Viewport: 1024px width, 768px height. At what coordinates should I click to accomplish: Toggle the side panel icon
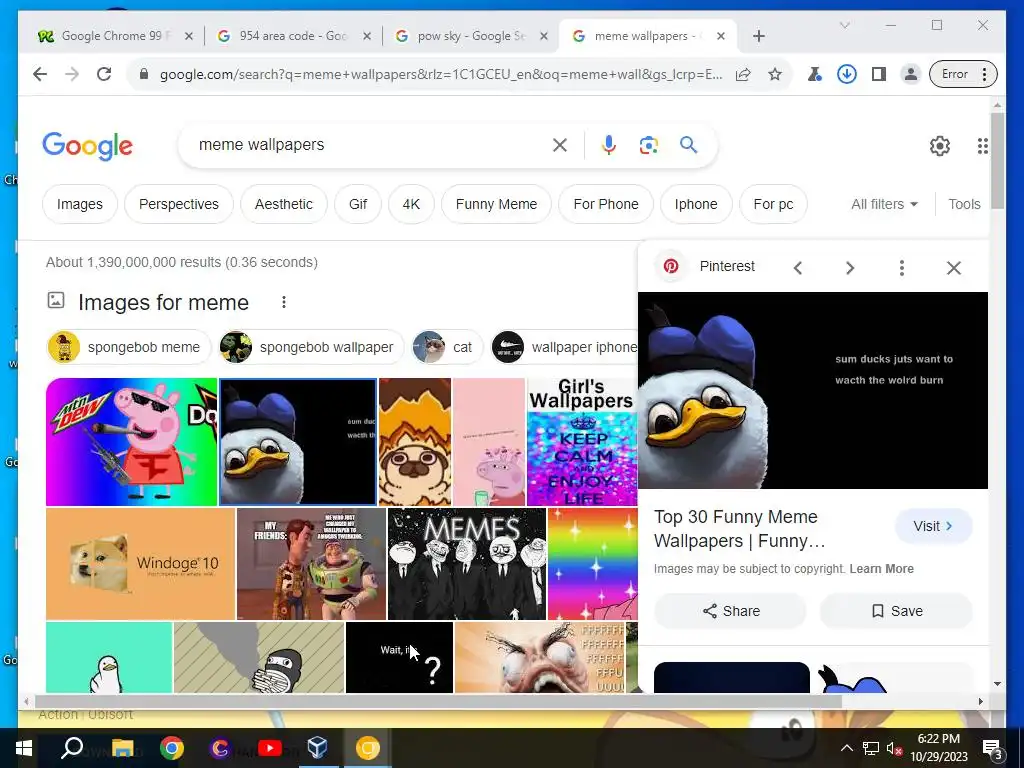(x=878, y=74)
